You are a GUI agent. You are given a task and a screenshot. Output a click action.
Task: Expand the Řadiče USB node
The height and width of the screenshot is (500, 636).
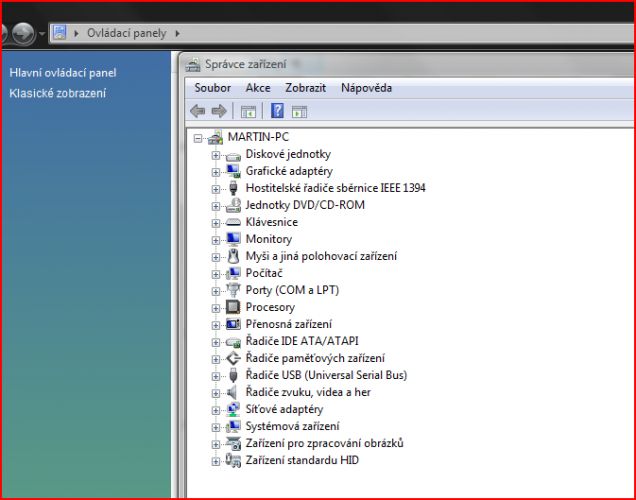tap(216, 377)
